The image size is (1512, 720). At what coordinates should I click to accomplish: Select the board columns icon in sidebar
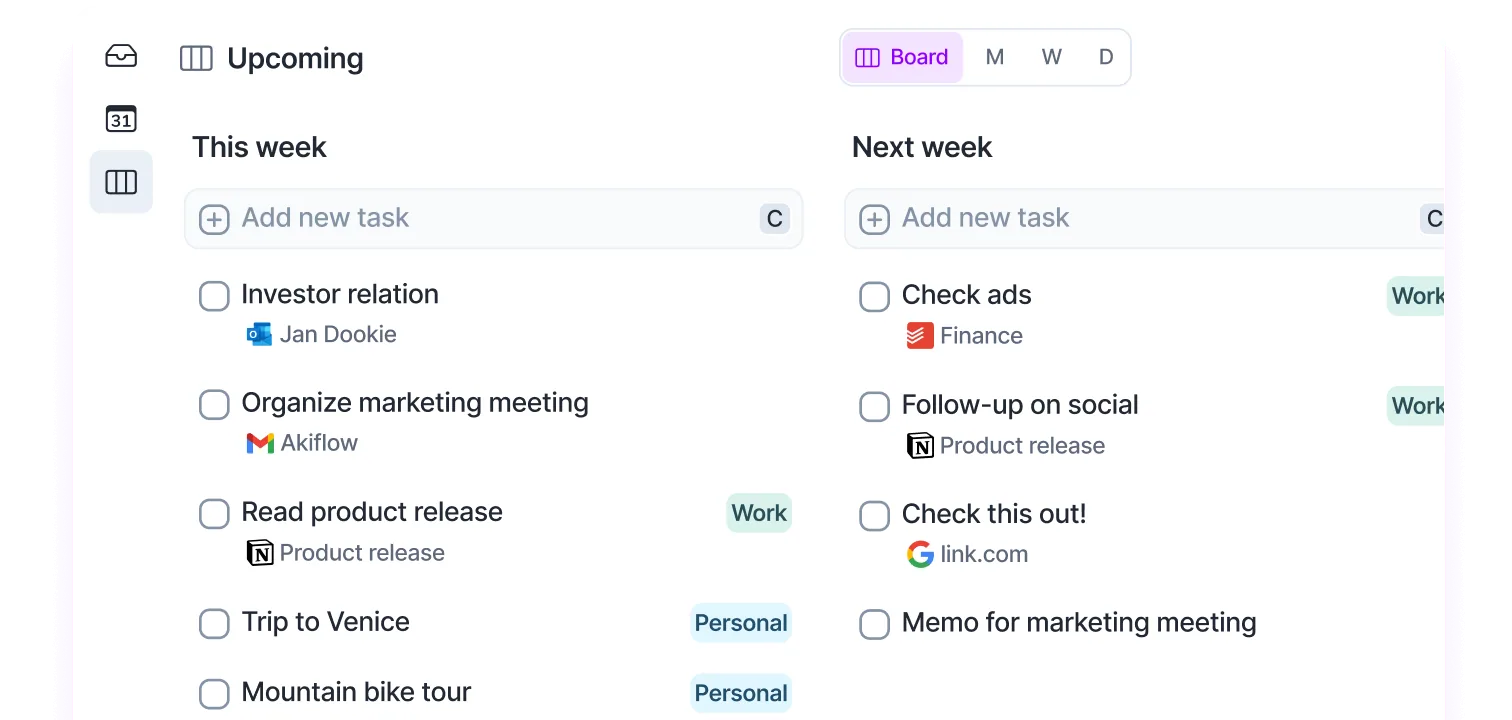(121, 182)
